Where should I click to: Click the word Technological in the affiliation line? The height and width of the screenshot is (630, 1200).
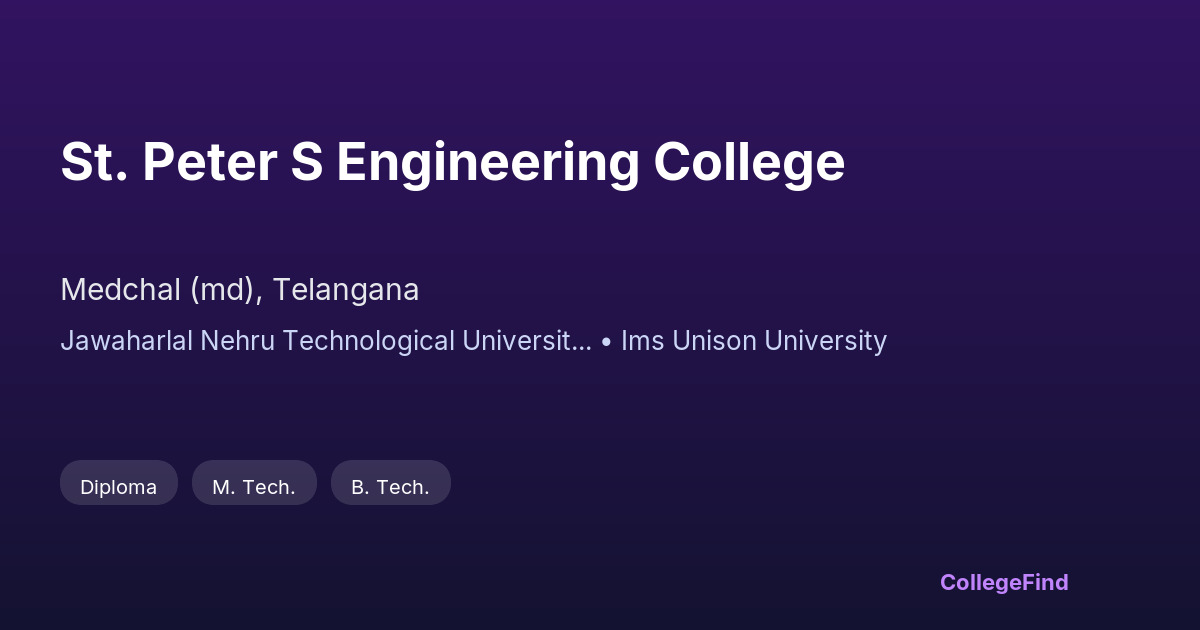click(x=368, y=341)
